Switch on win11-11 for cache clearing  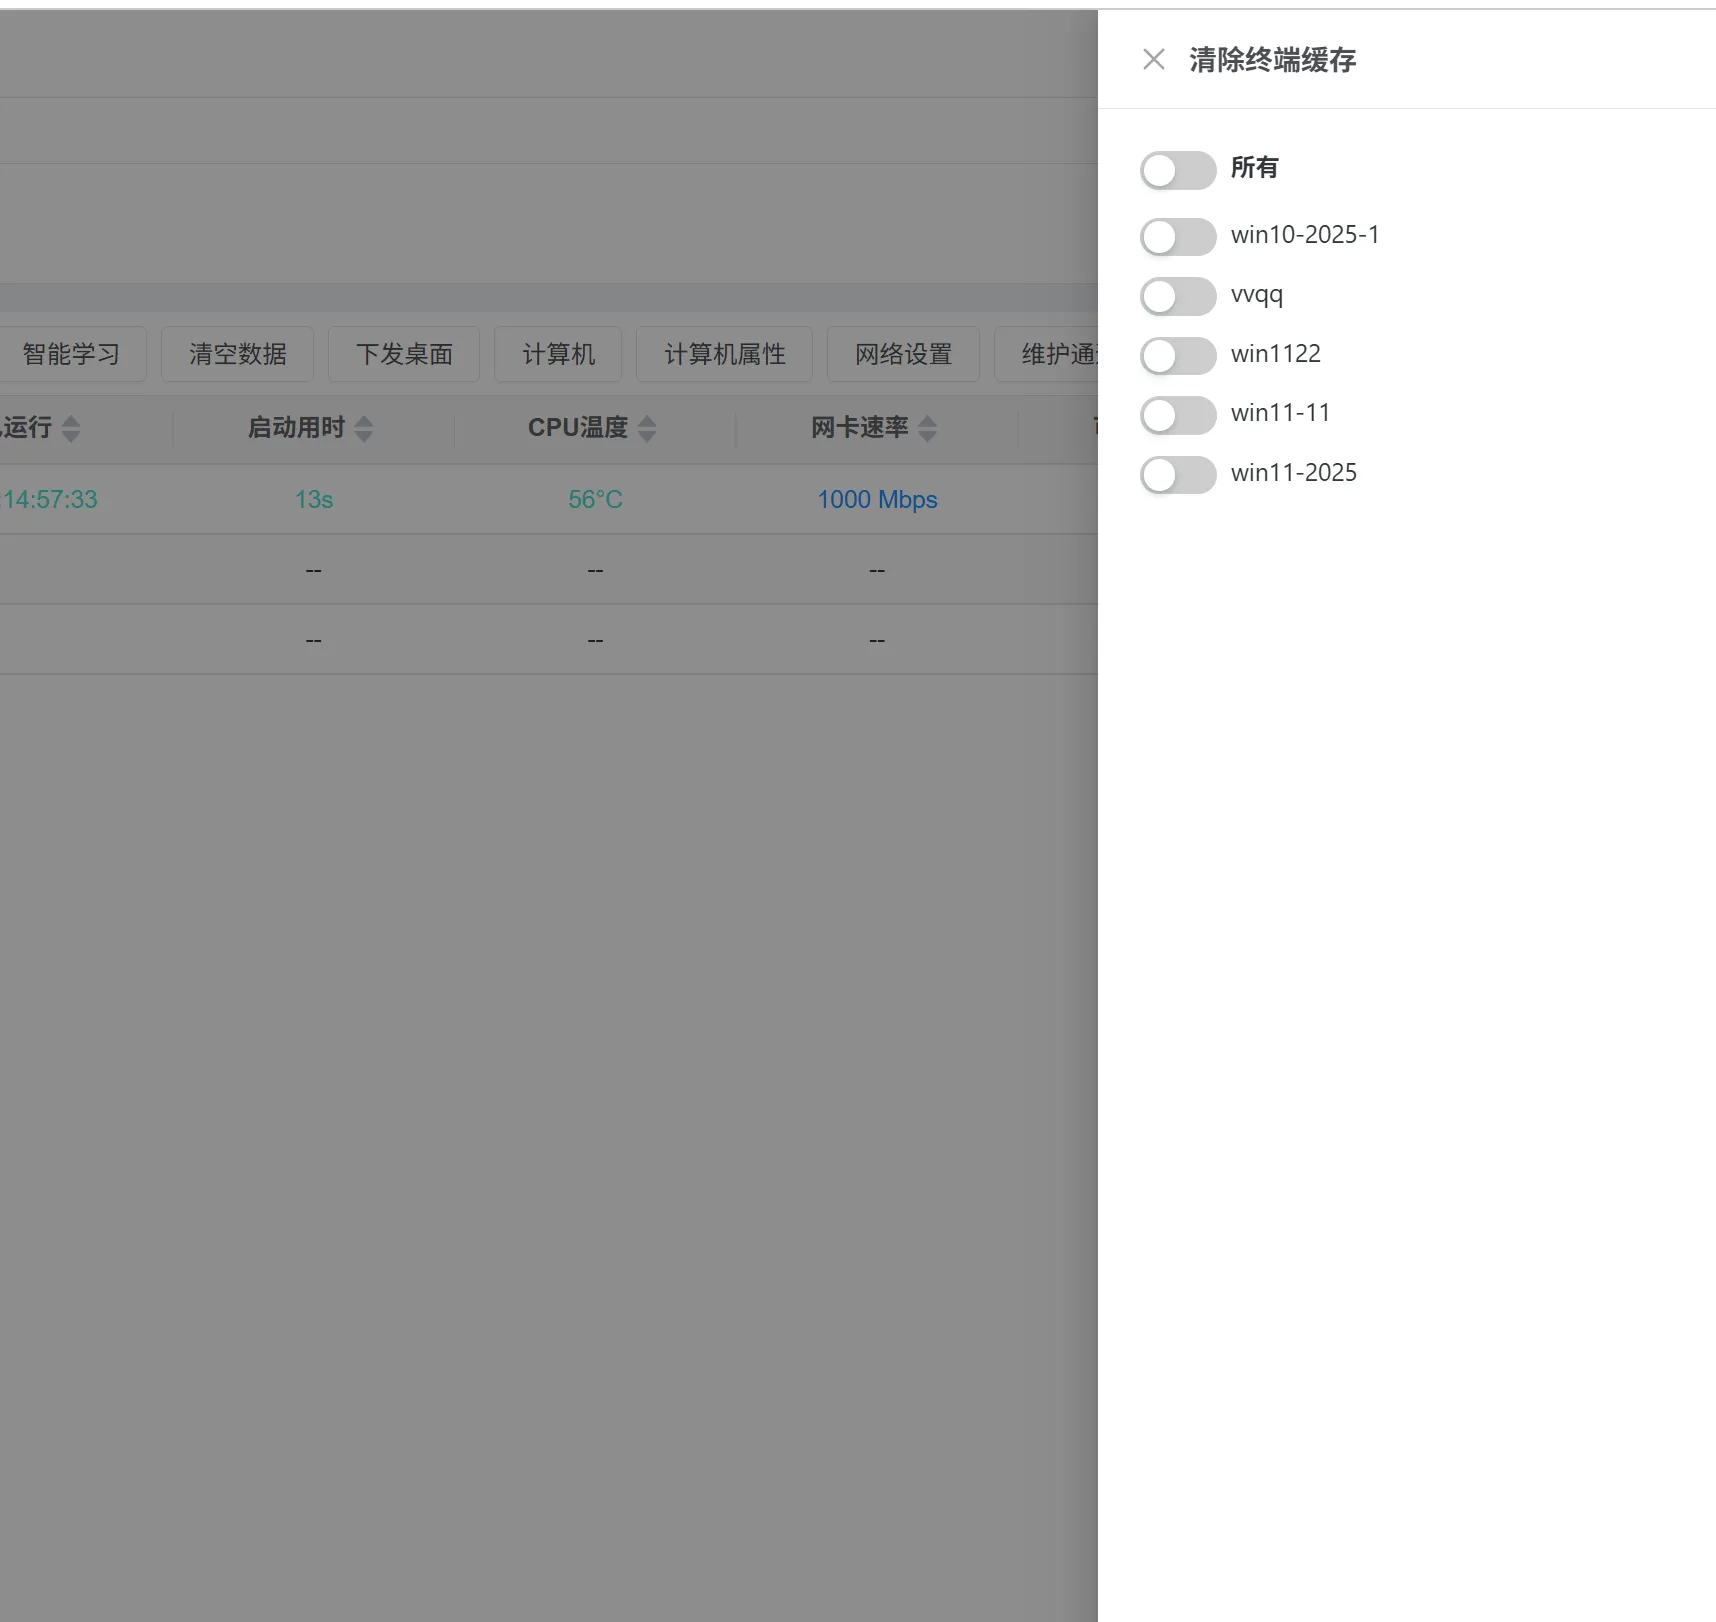point(1178,414)
